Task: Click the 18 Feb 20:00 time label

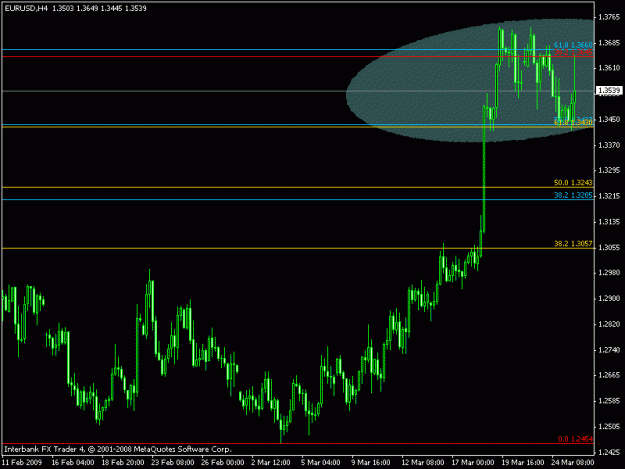Action: 123,463
